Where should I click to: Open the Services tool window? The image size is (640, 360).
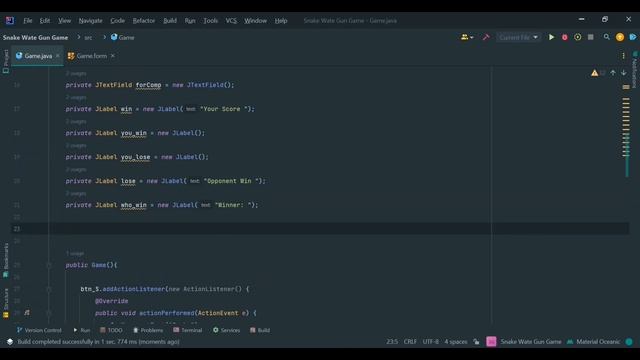click(226, 330)
